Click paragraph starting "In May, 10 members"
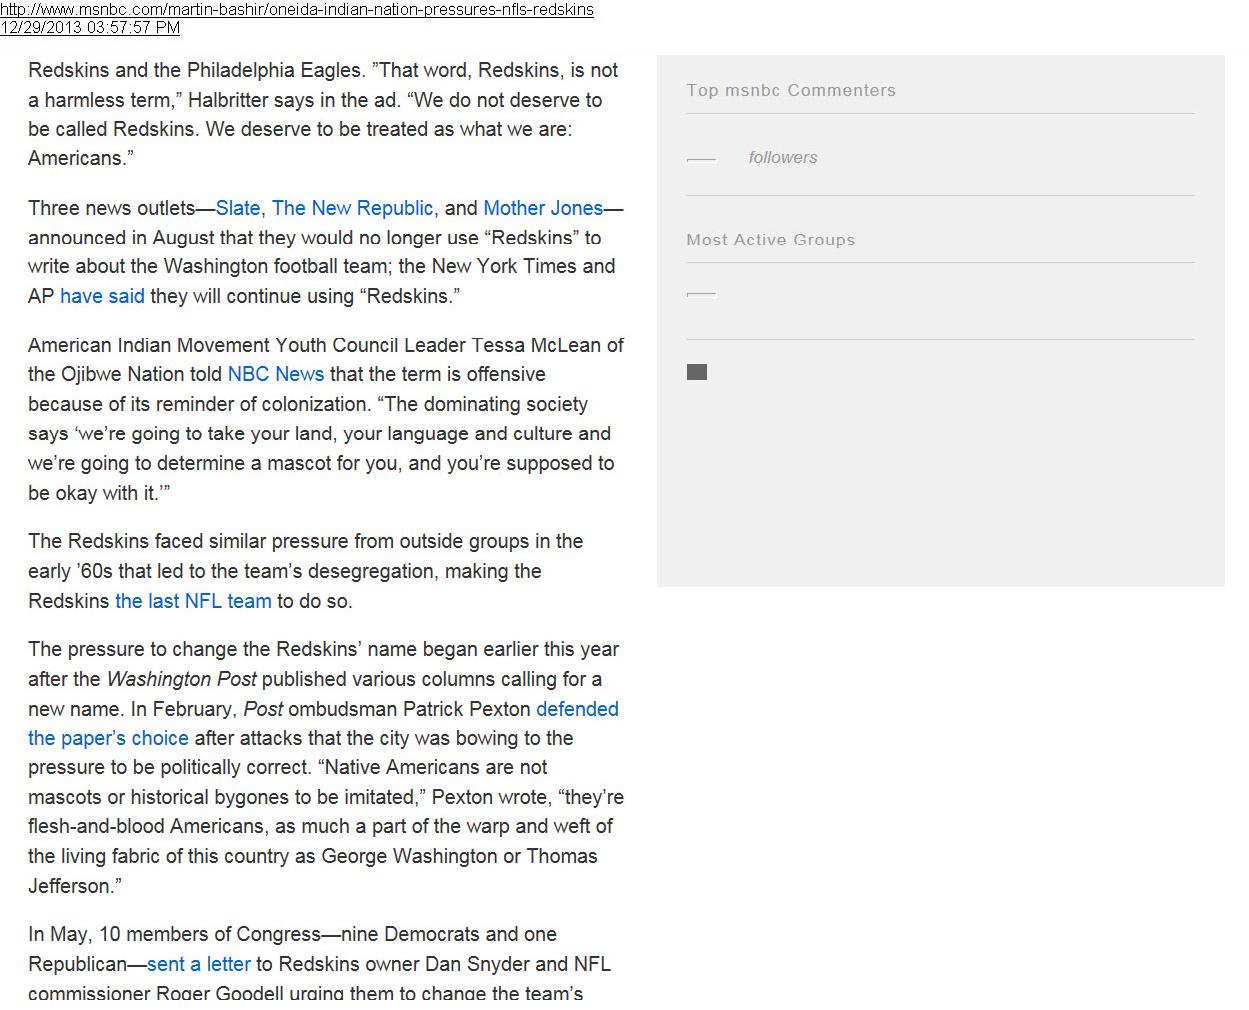1249x1010 pixels. (x=320, y=964)
